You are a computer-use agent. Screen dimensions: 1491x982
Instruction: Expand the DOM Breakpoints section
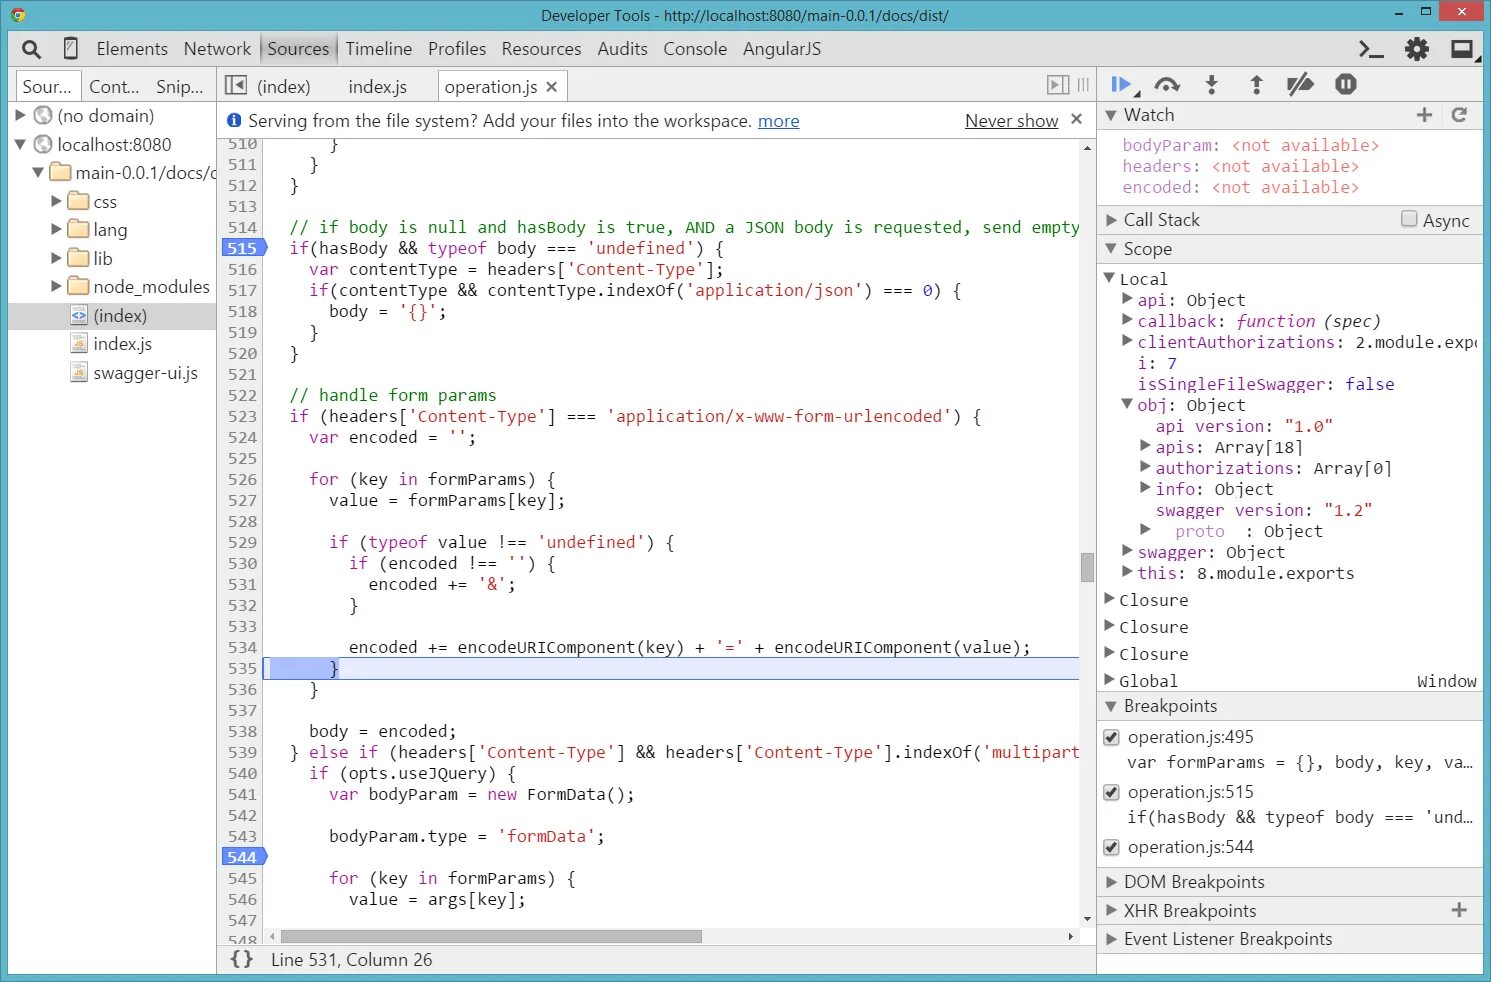(1111, 882)
